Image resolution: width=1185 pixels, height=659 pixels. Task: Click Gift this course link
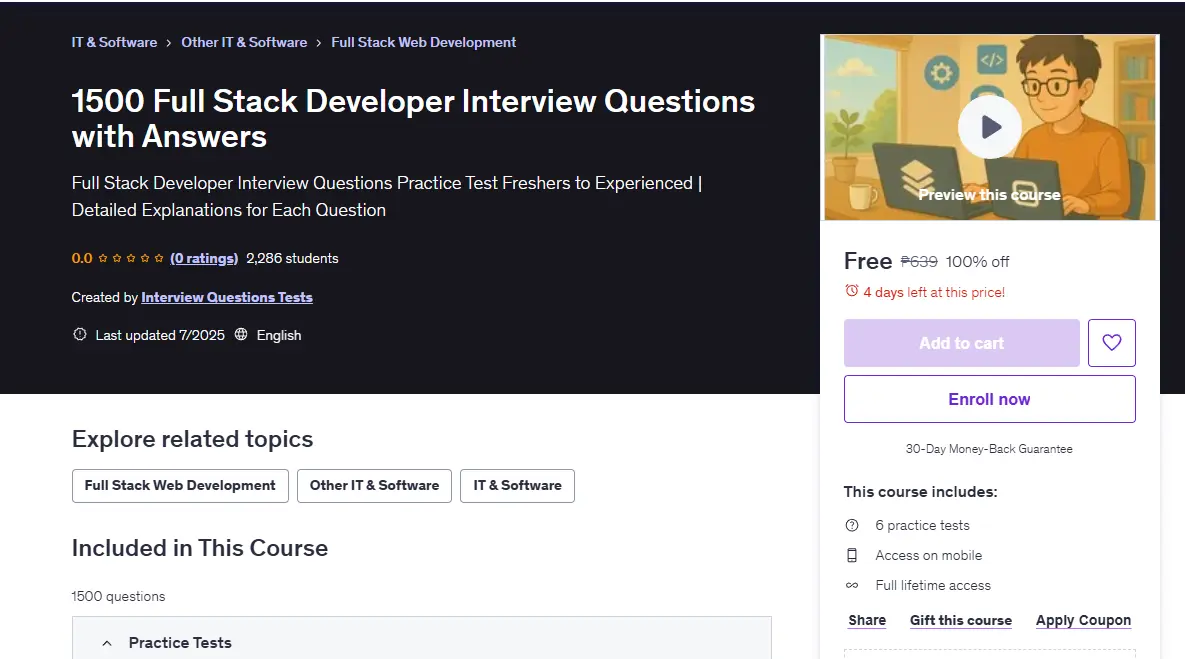click(961, 620)
